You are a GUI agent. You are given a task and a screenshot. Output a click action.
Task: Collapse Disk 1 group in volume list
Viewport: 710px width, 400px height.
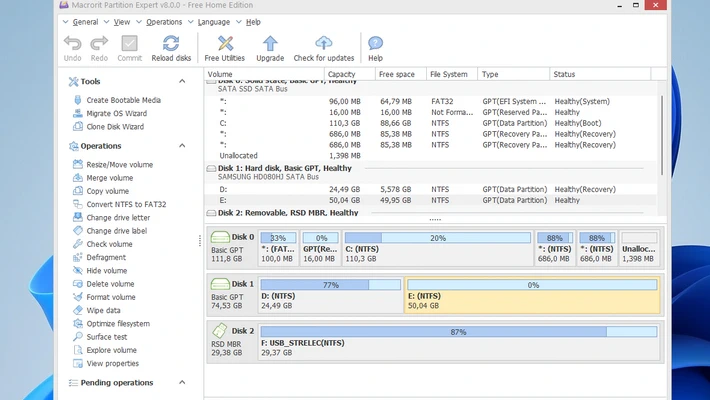211,168
